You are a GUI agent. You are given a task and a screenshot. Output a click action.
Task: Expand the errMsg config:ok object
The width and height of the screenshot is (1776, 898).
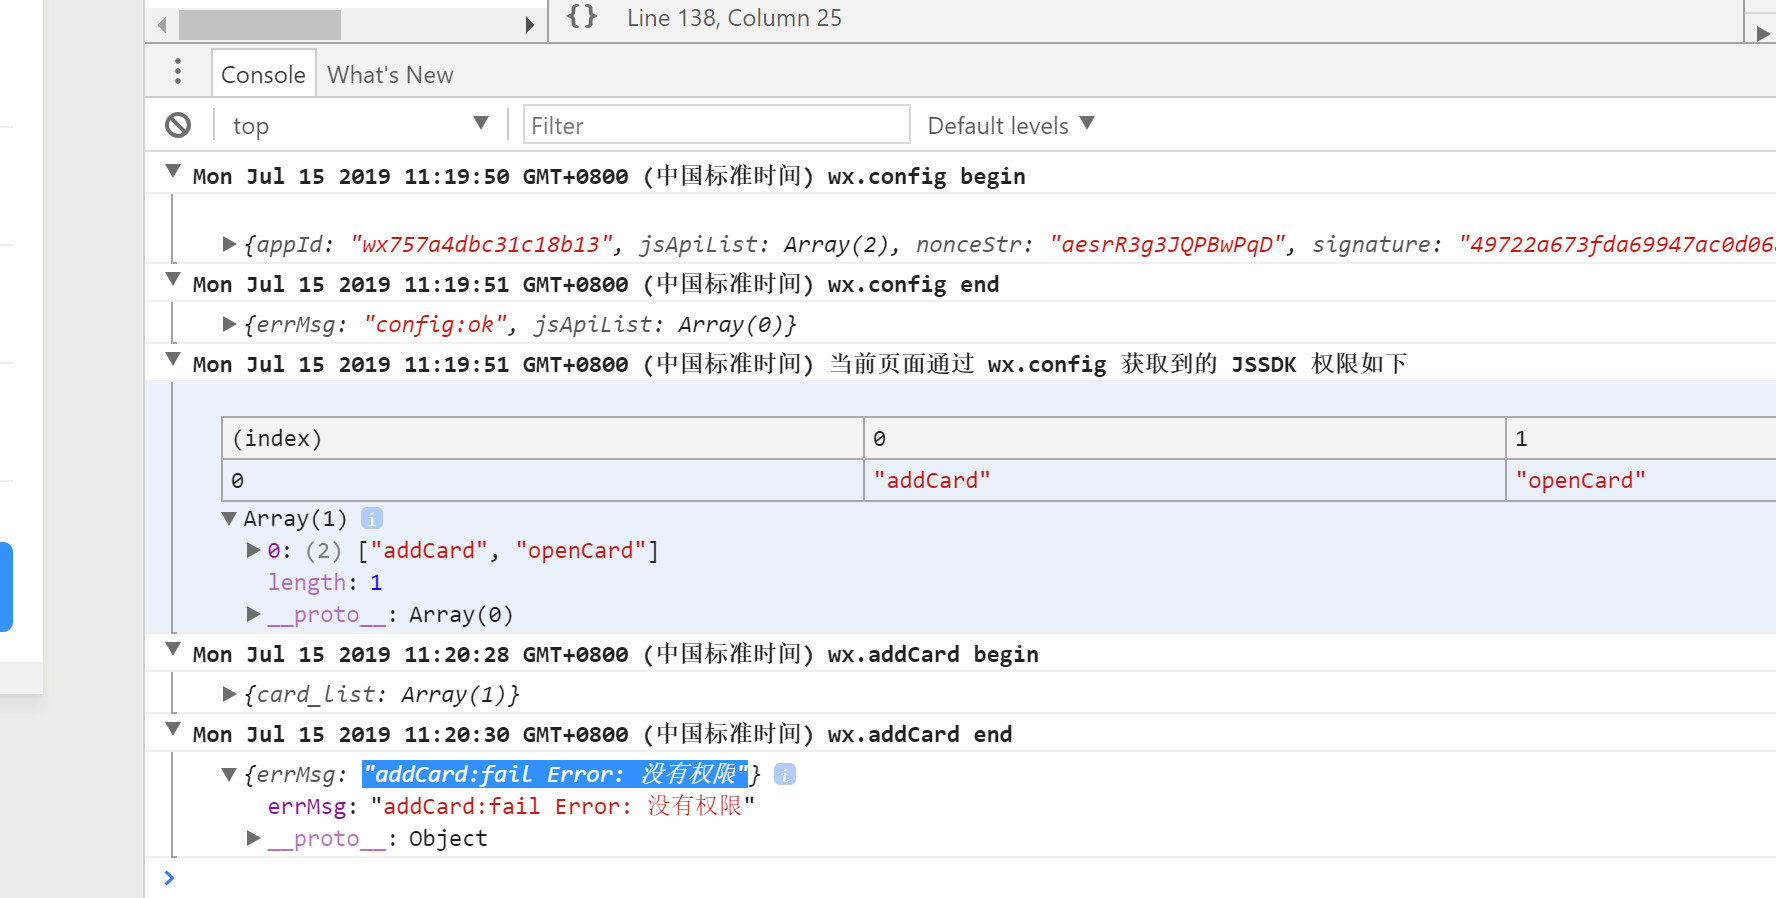pos(229,324)
